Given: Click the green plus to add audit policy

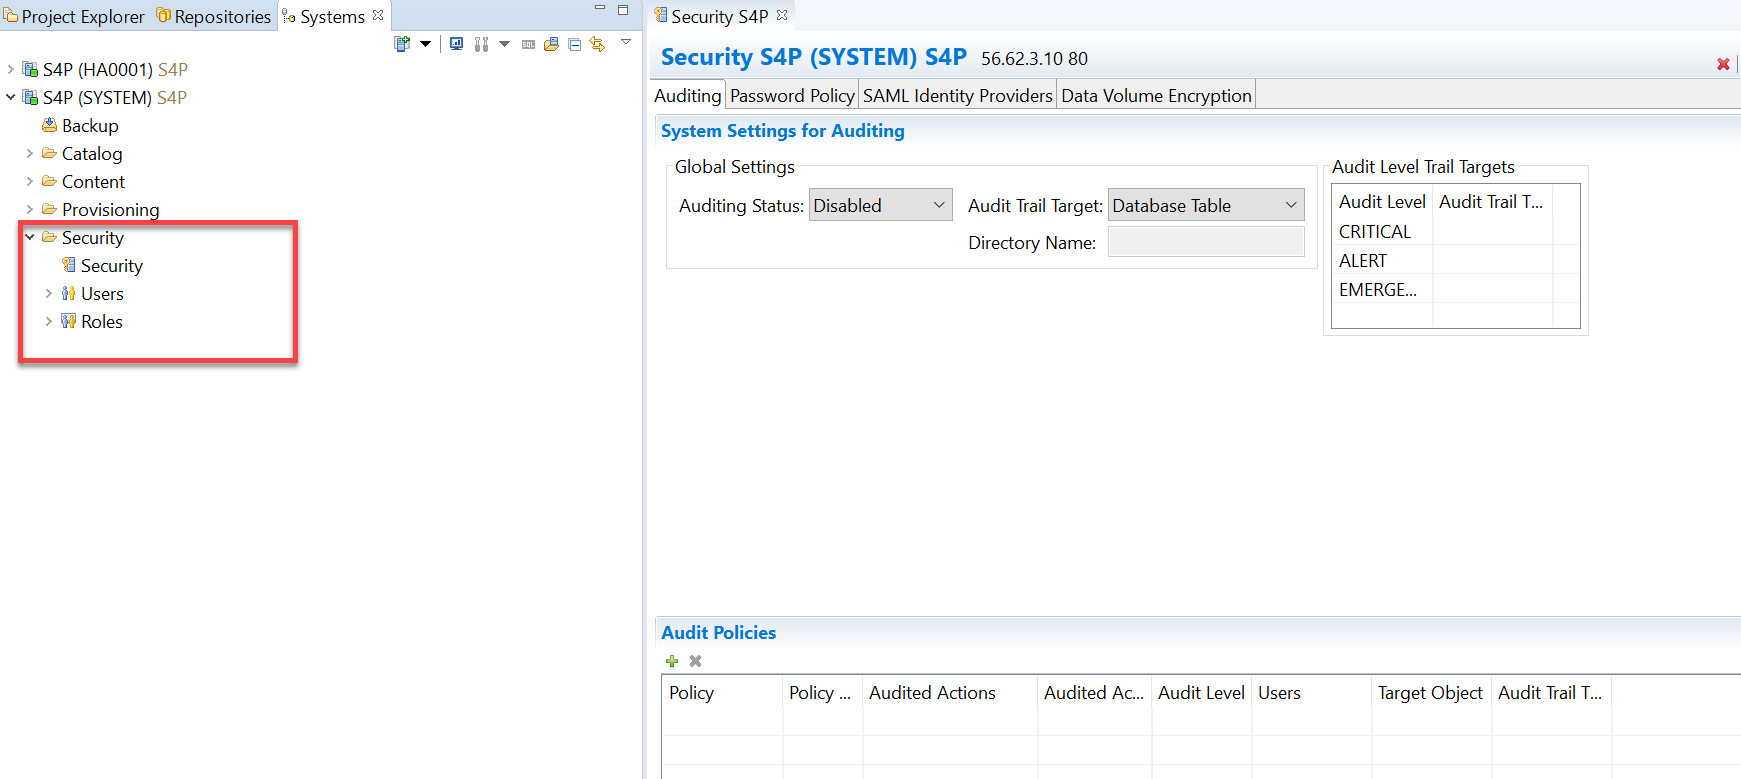Looking at the screenshot, I should pos(672,661).
